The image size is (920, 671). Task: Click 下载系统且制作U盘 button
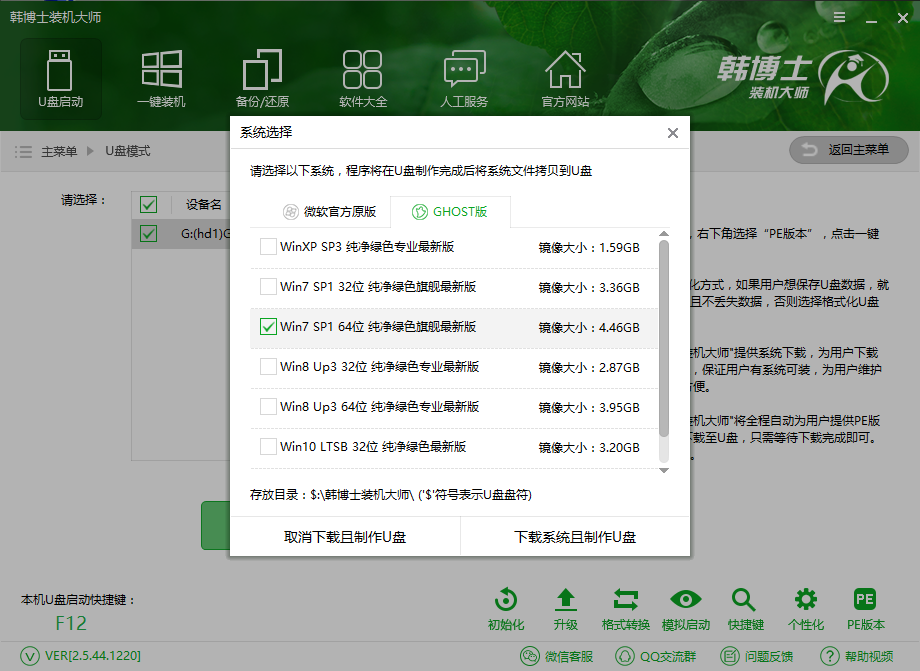tap(574, 536)
